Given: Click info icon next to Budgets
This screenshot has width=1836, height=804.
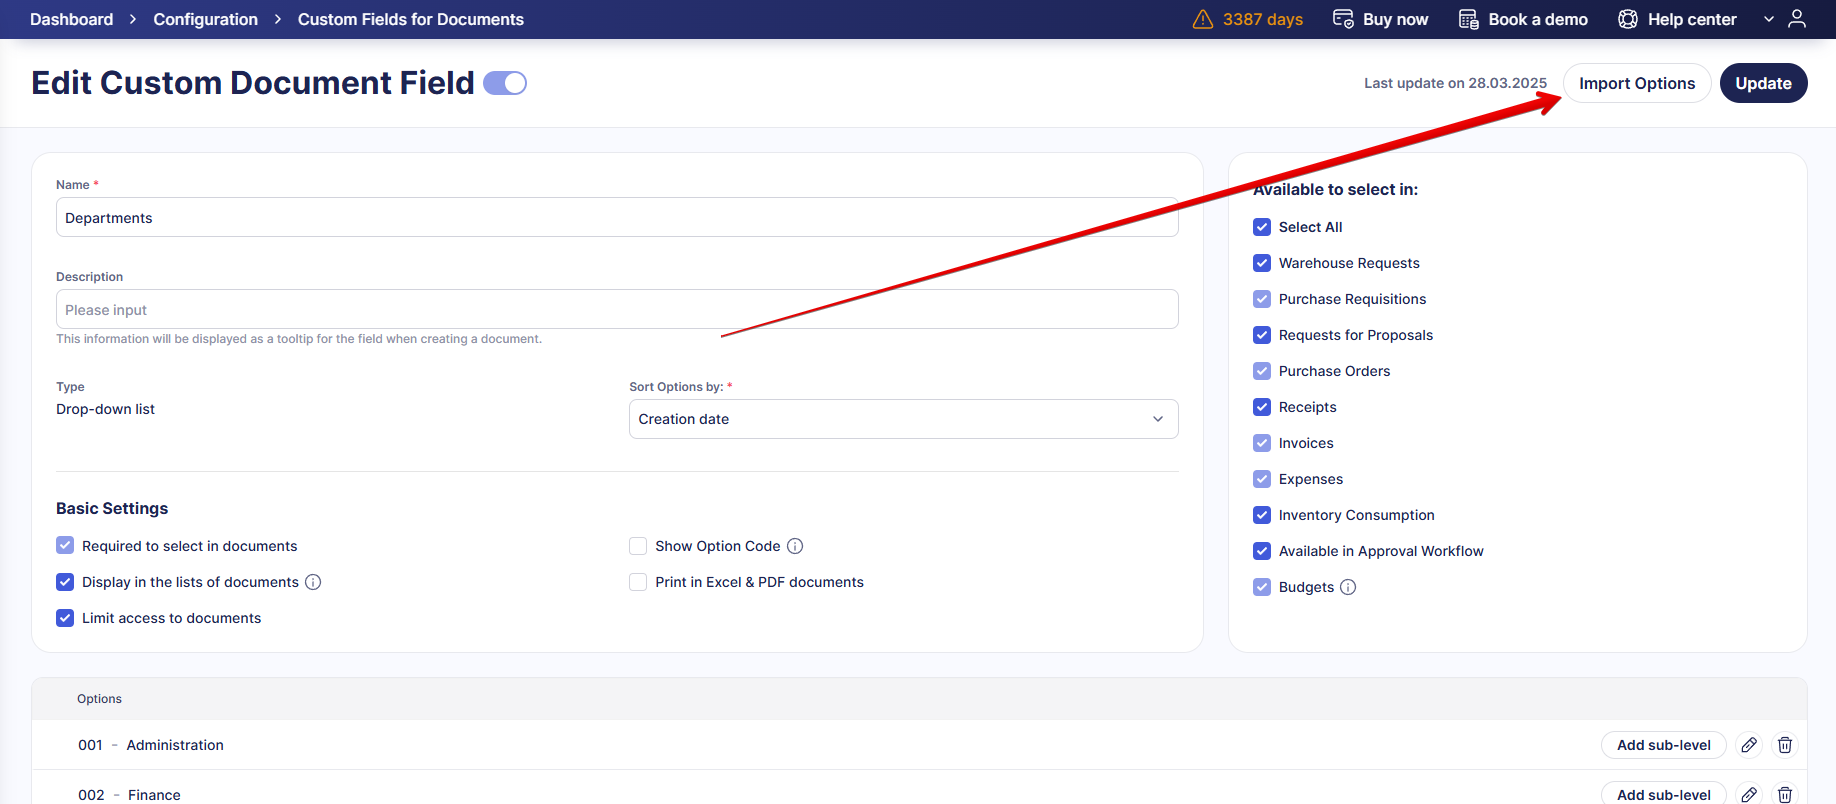Looking at the screenshot, I should click(x=1348, y=587).
